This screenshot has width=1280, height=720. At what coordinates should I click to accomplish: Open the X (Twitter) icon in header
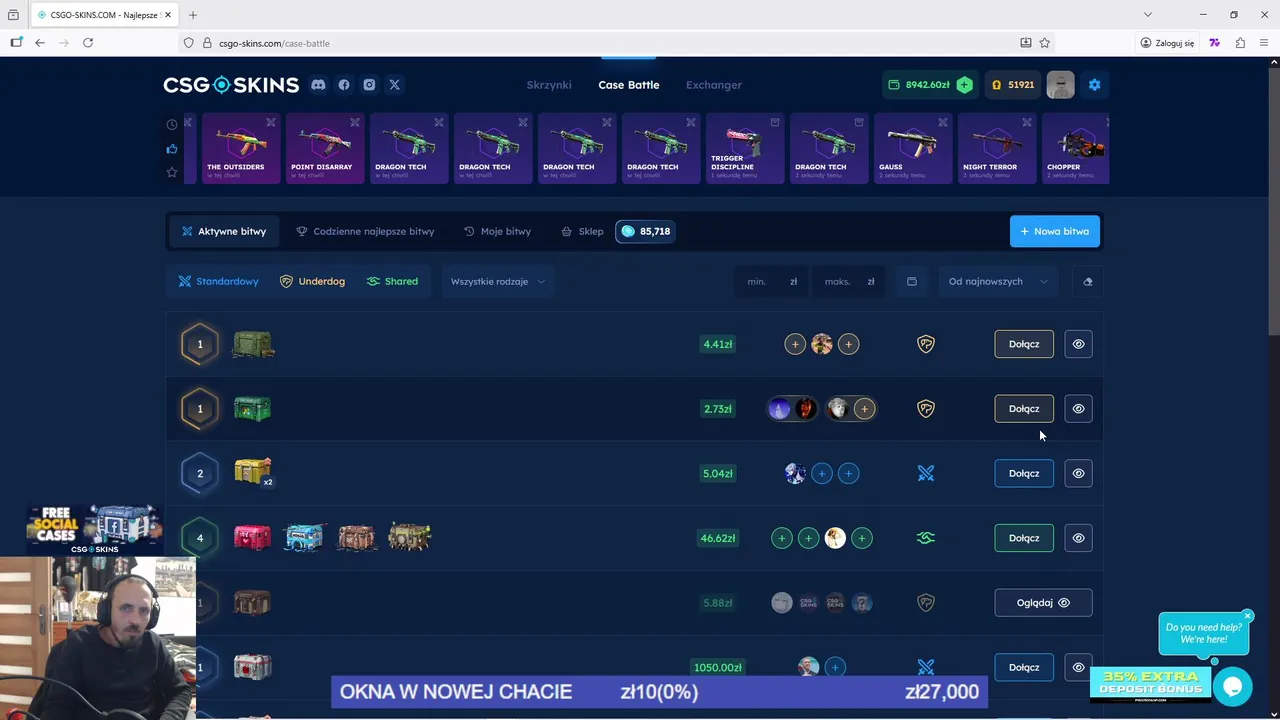click(394, 85)
